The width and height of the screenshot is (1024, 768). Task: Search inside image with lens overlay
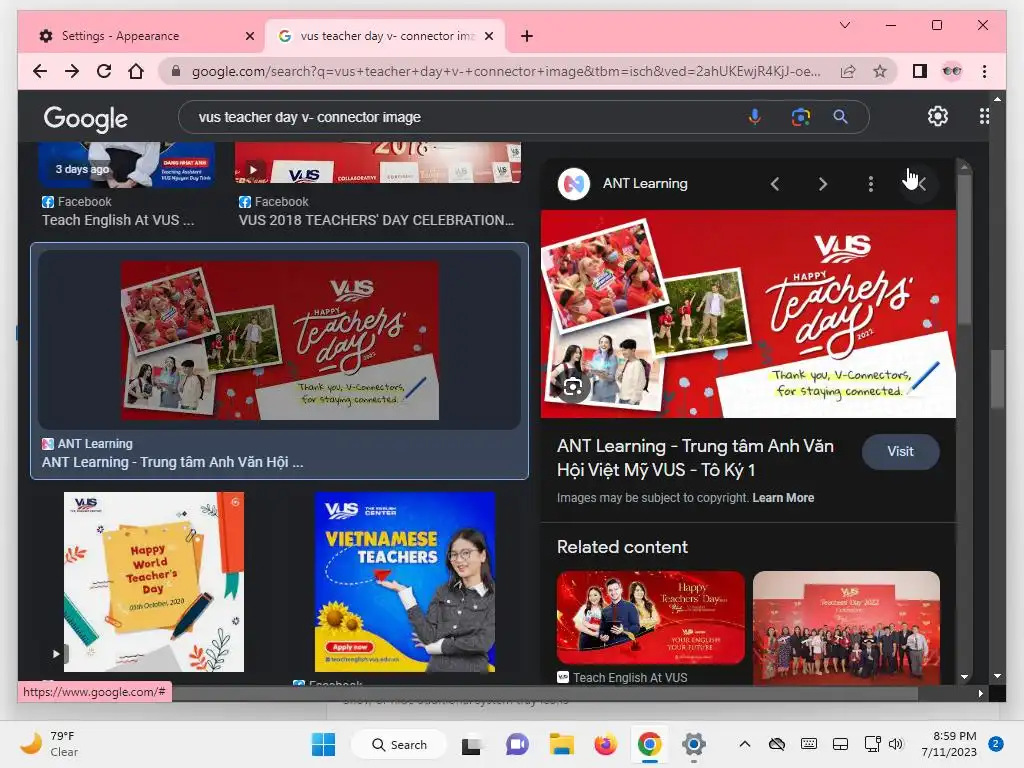coord(573,387)
